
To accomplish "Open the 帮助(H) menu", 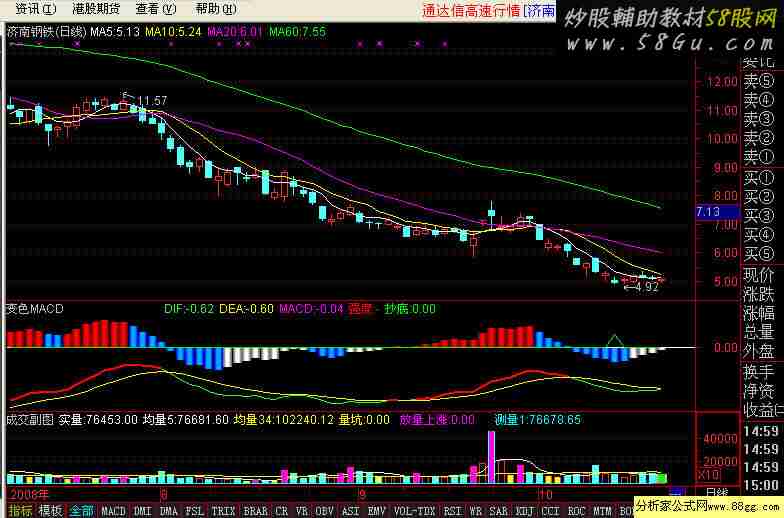I will 216,8.
